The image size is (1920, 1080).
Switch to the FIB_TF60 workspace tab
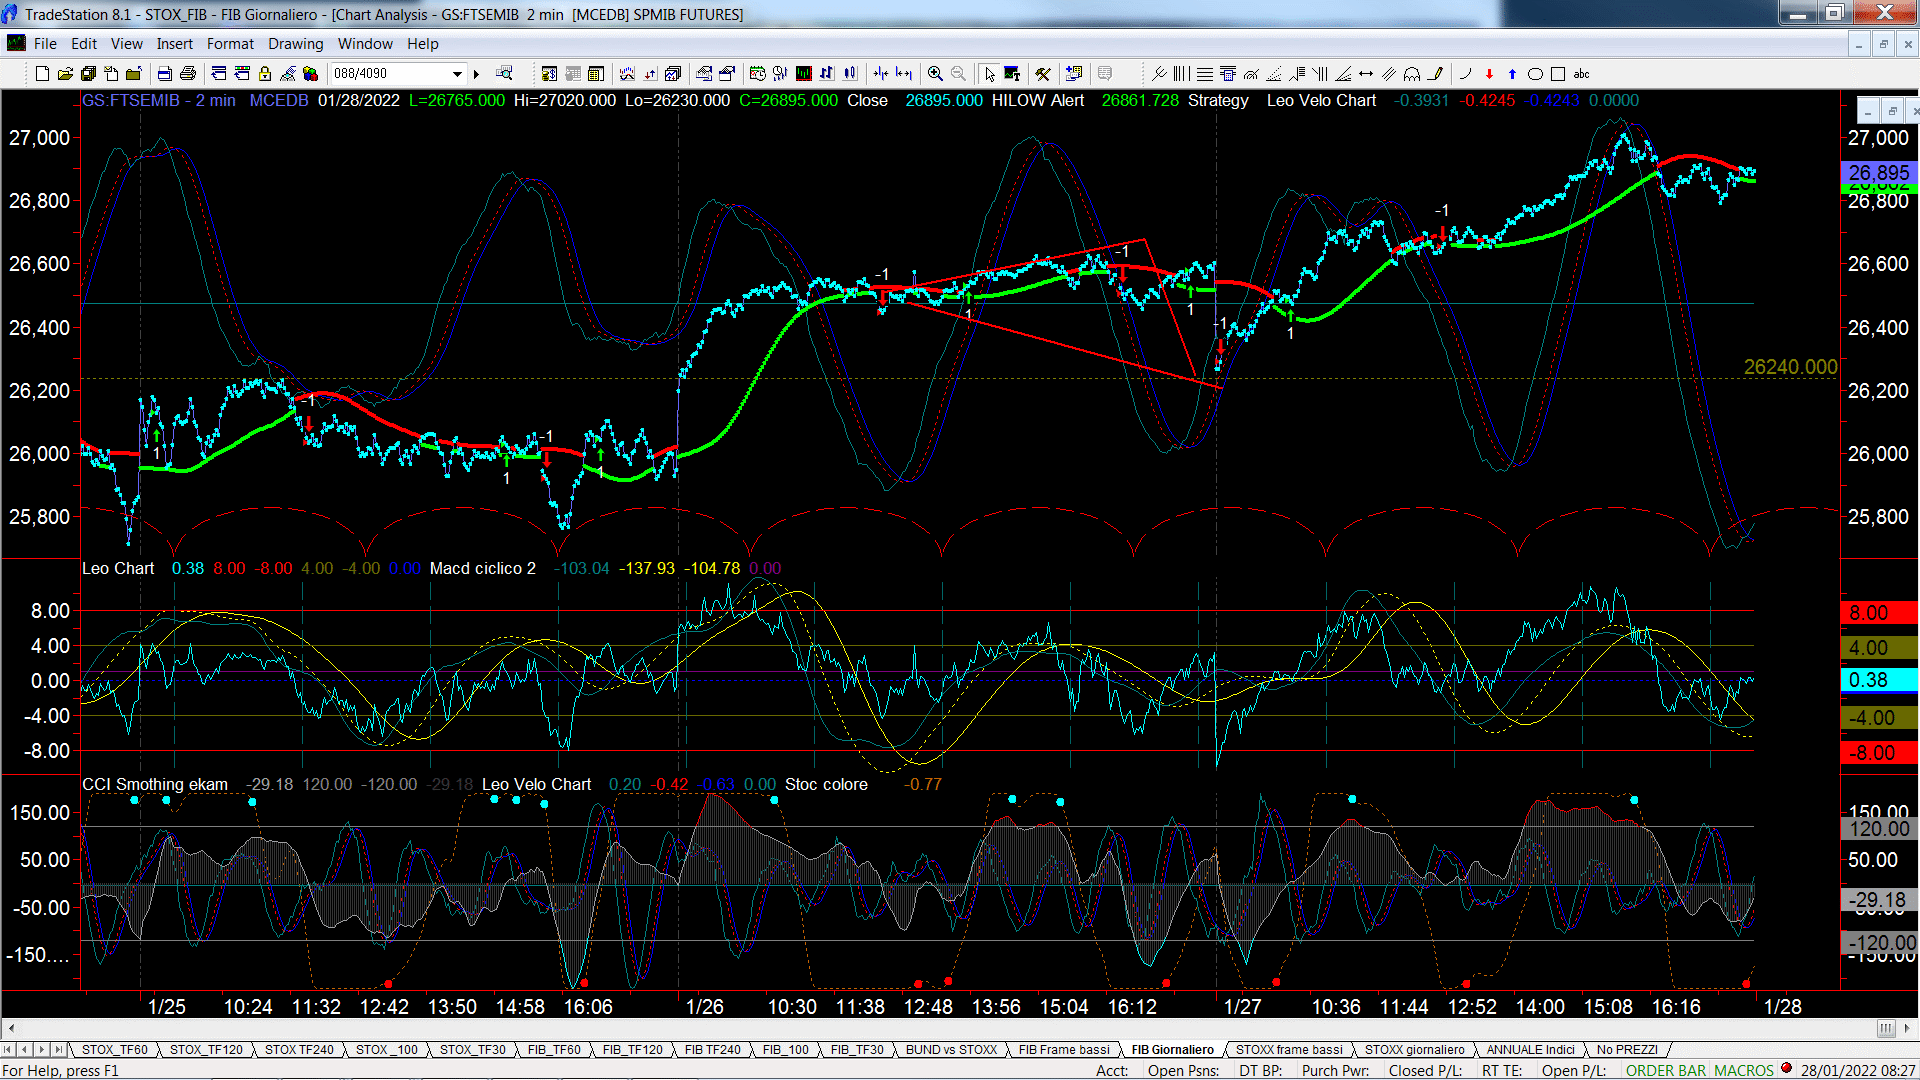coord(553,1050)
